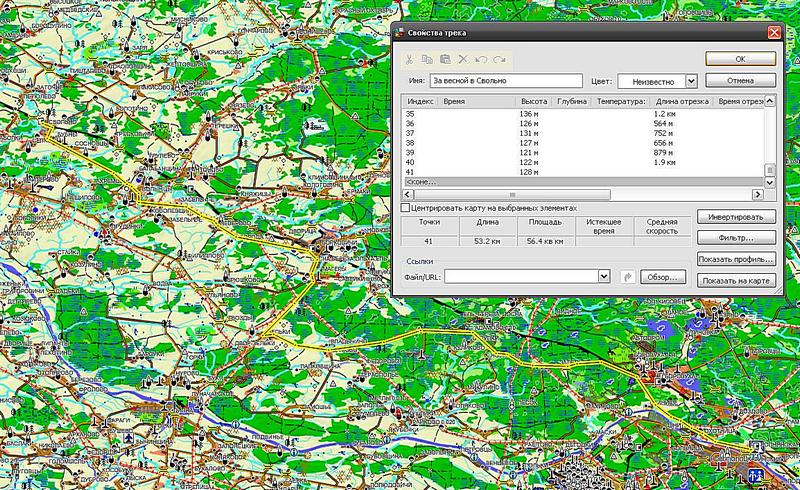Click the points list scroll up arrow
This screenshot has width=800, height=490.
pyautogui.click(x=769, y=101)
